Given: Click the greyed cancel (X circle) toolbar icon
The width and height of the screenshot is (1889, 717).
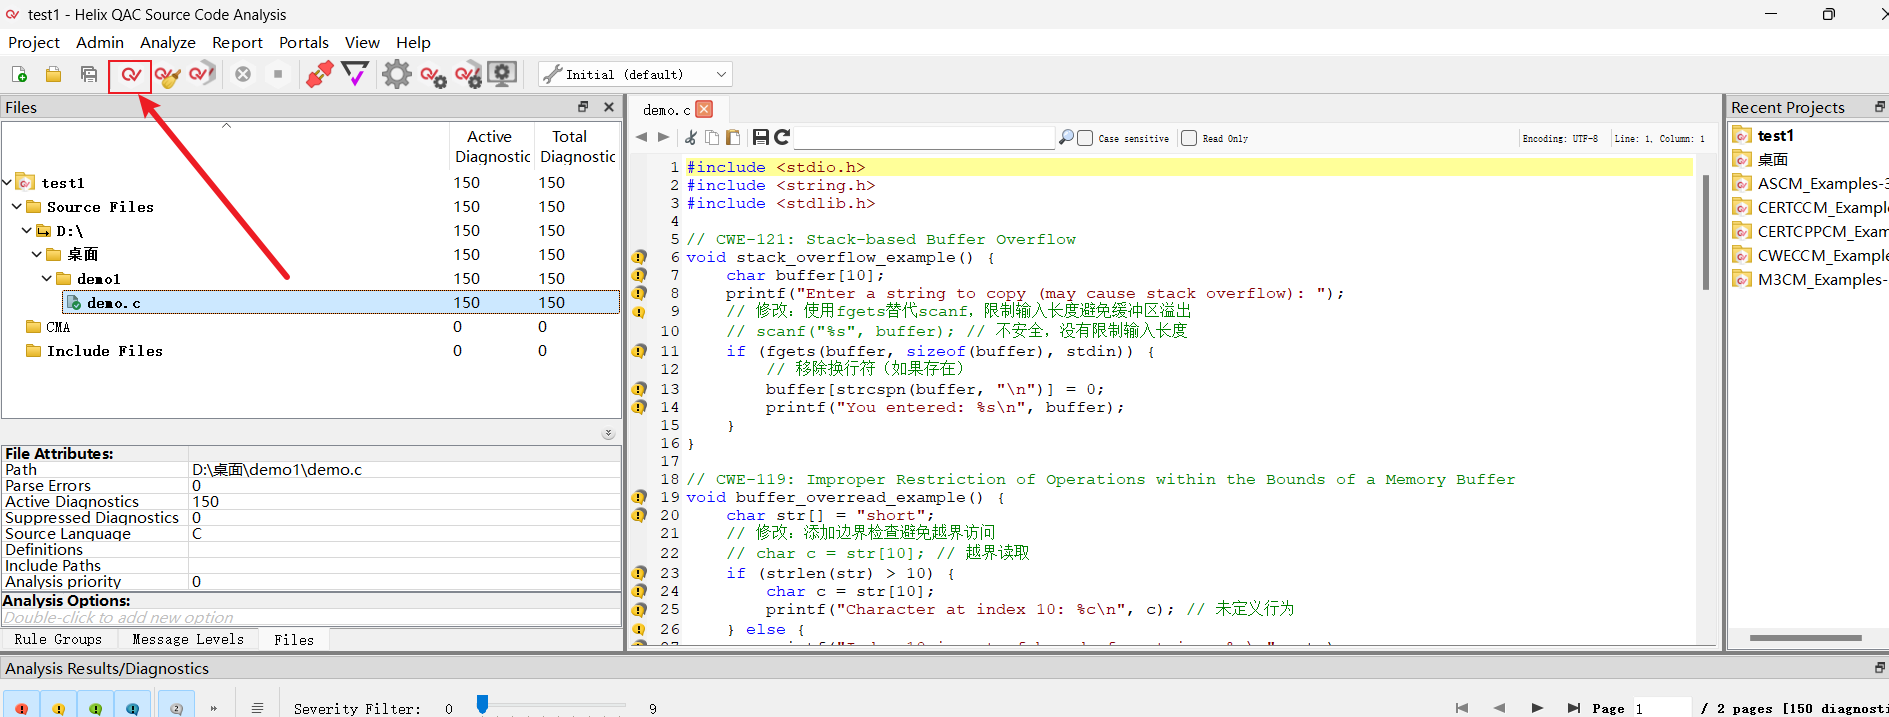Looking at the screenshot, I should [x=243, y=74].
